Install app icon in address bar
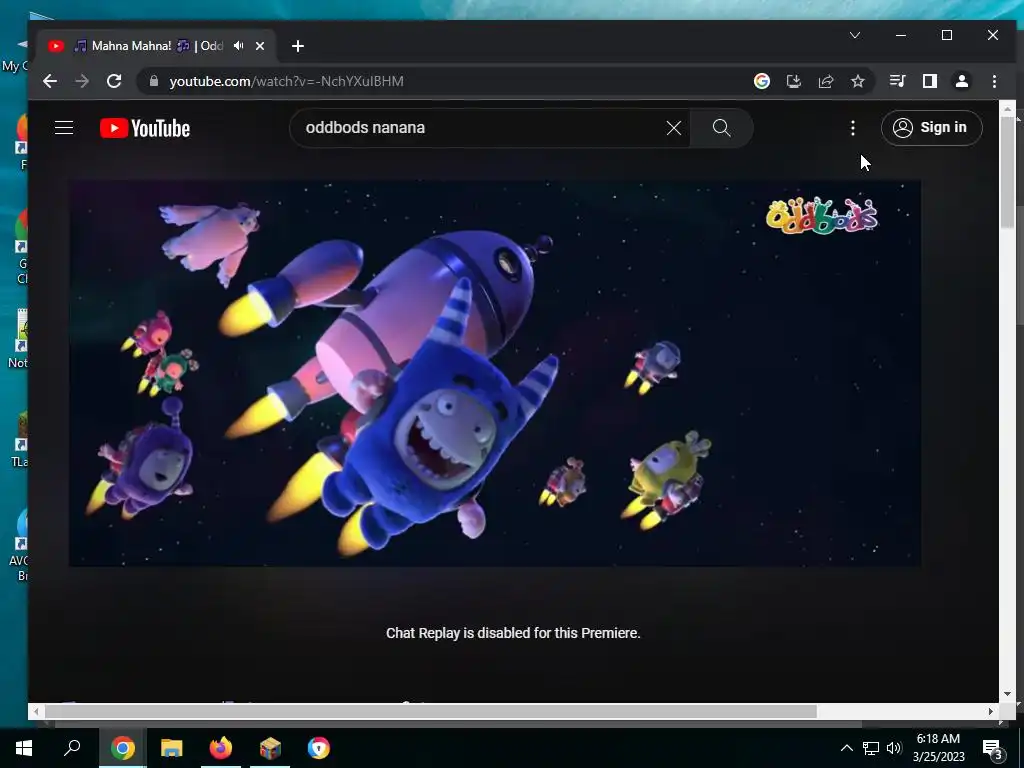This screenshot has height=768, width=1024. pos(793,81)
